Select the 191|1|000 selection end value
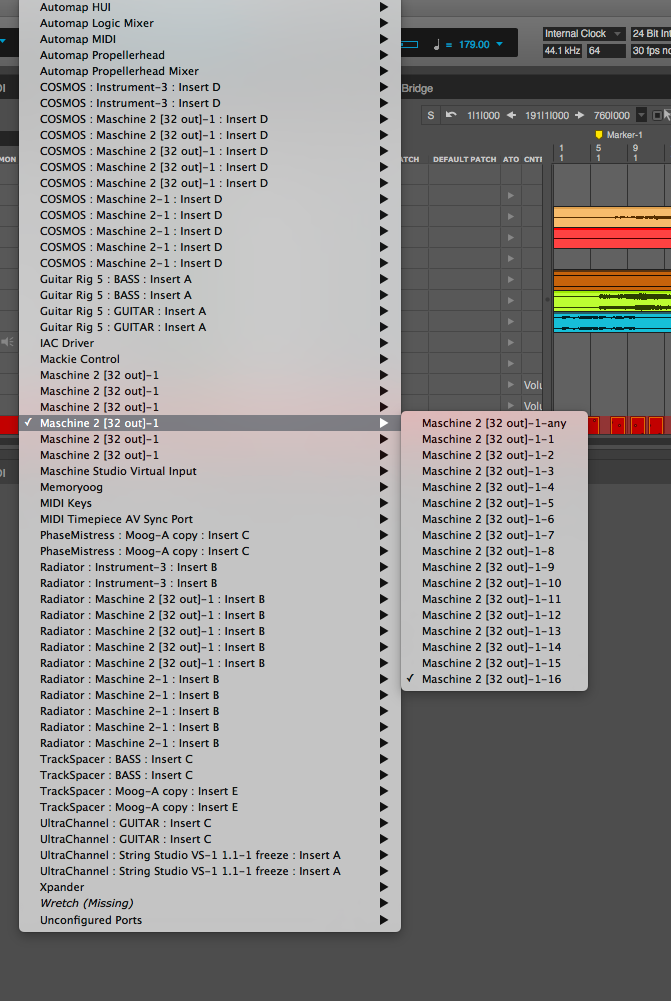Viewport: 671px width, 1001px height. click(547, 116)
